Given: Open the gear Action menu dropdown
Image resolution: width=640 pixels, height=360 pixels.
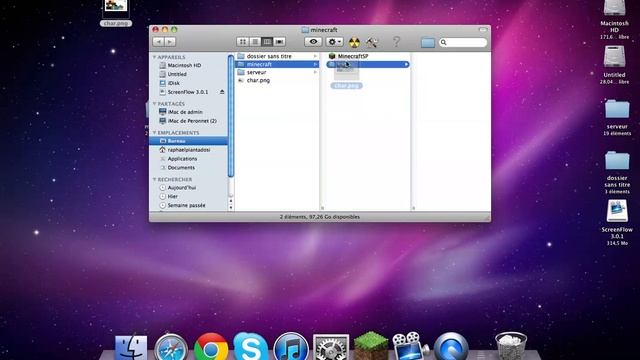Looking at the screenshot, I should coord(334,42).
